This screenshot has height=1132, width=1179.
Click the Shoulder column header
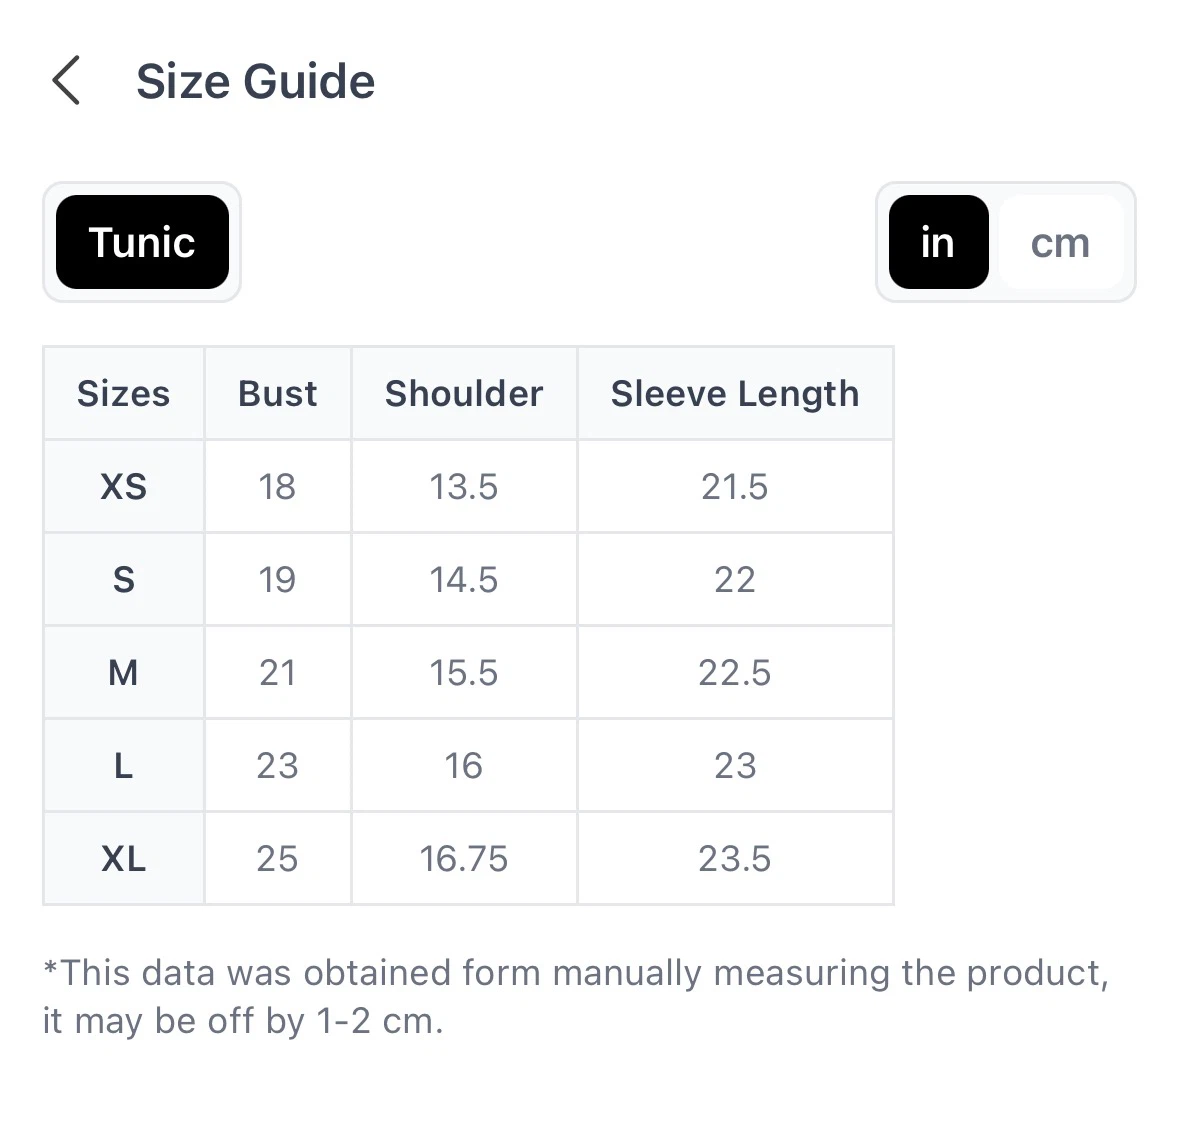click(x=464, y=393)
